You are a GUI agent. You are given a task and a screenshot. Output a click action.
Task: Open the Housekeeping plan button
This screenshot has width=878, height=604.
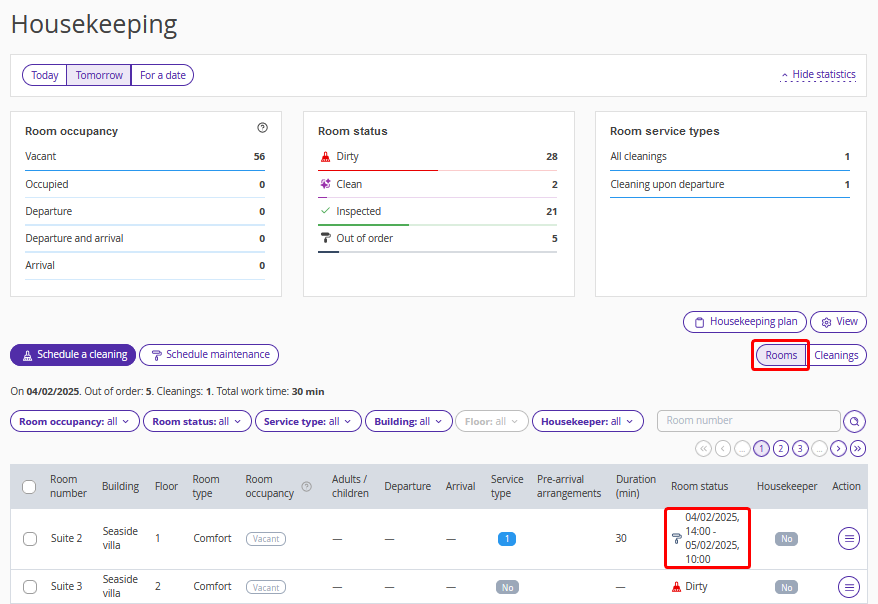pos(744,322)
